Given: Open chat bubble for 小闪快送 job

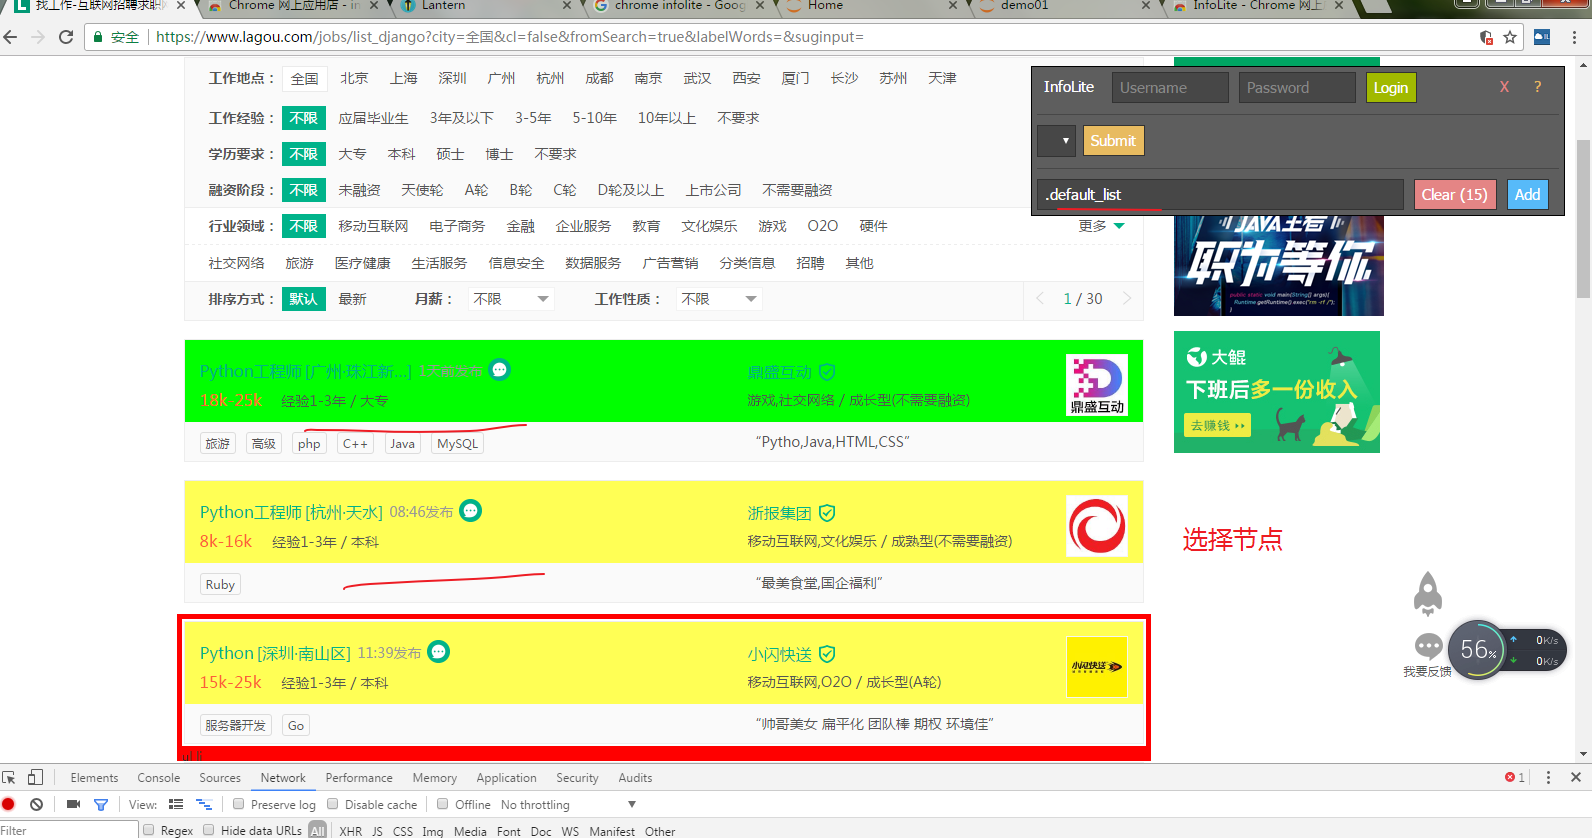Looking at the screenshot, I should pos(438,652).
